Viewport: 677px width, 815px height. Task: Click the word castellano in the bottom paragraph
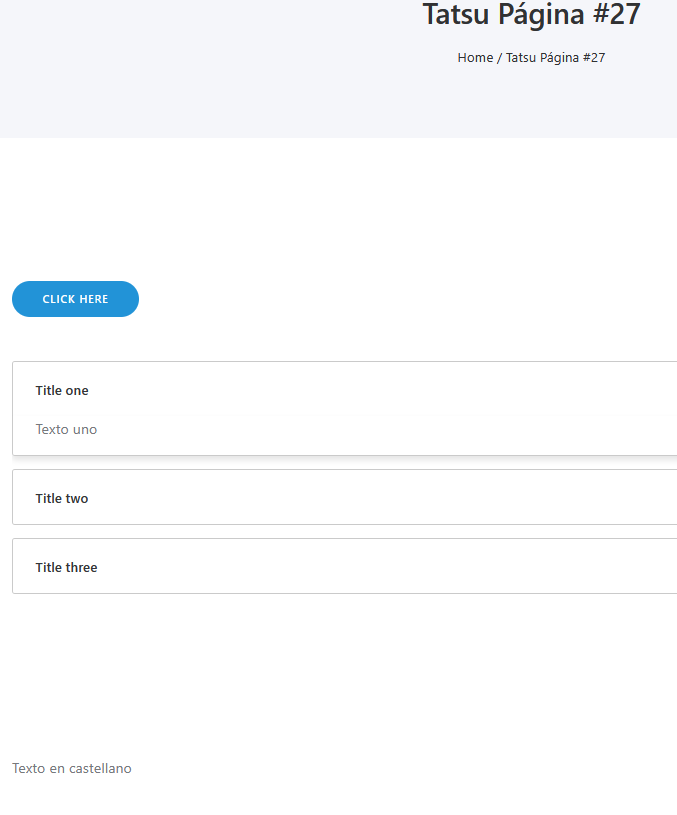tap(100, 769)
